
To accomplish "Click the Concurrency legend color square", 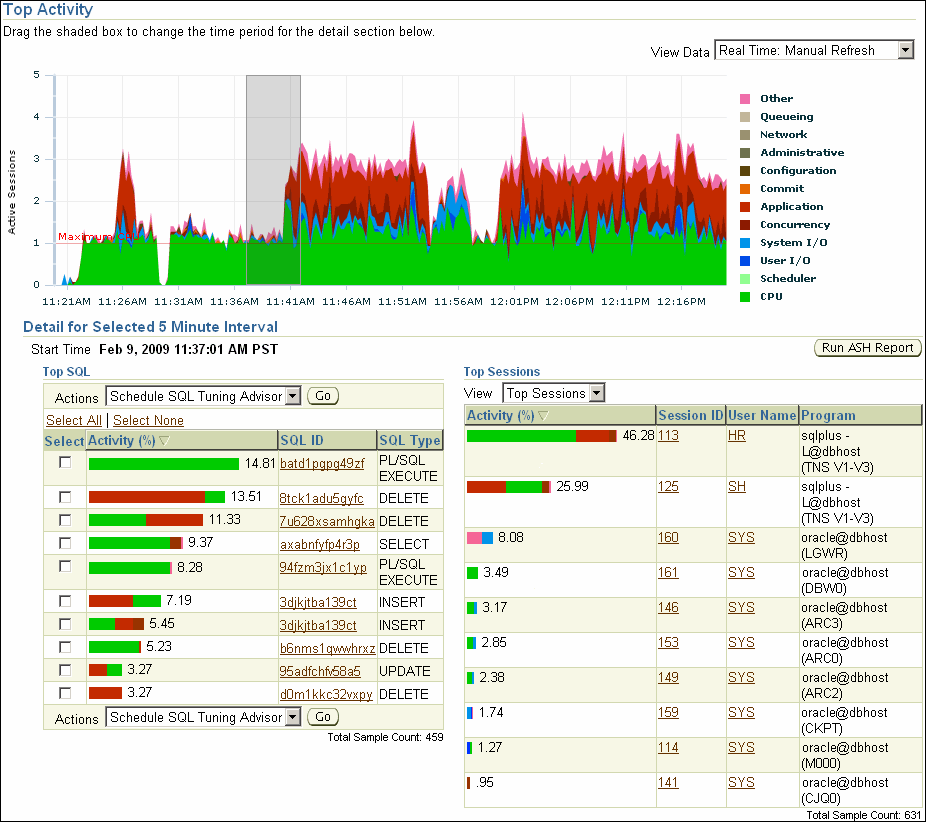I will (745, 225).
